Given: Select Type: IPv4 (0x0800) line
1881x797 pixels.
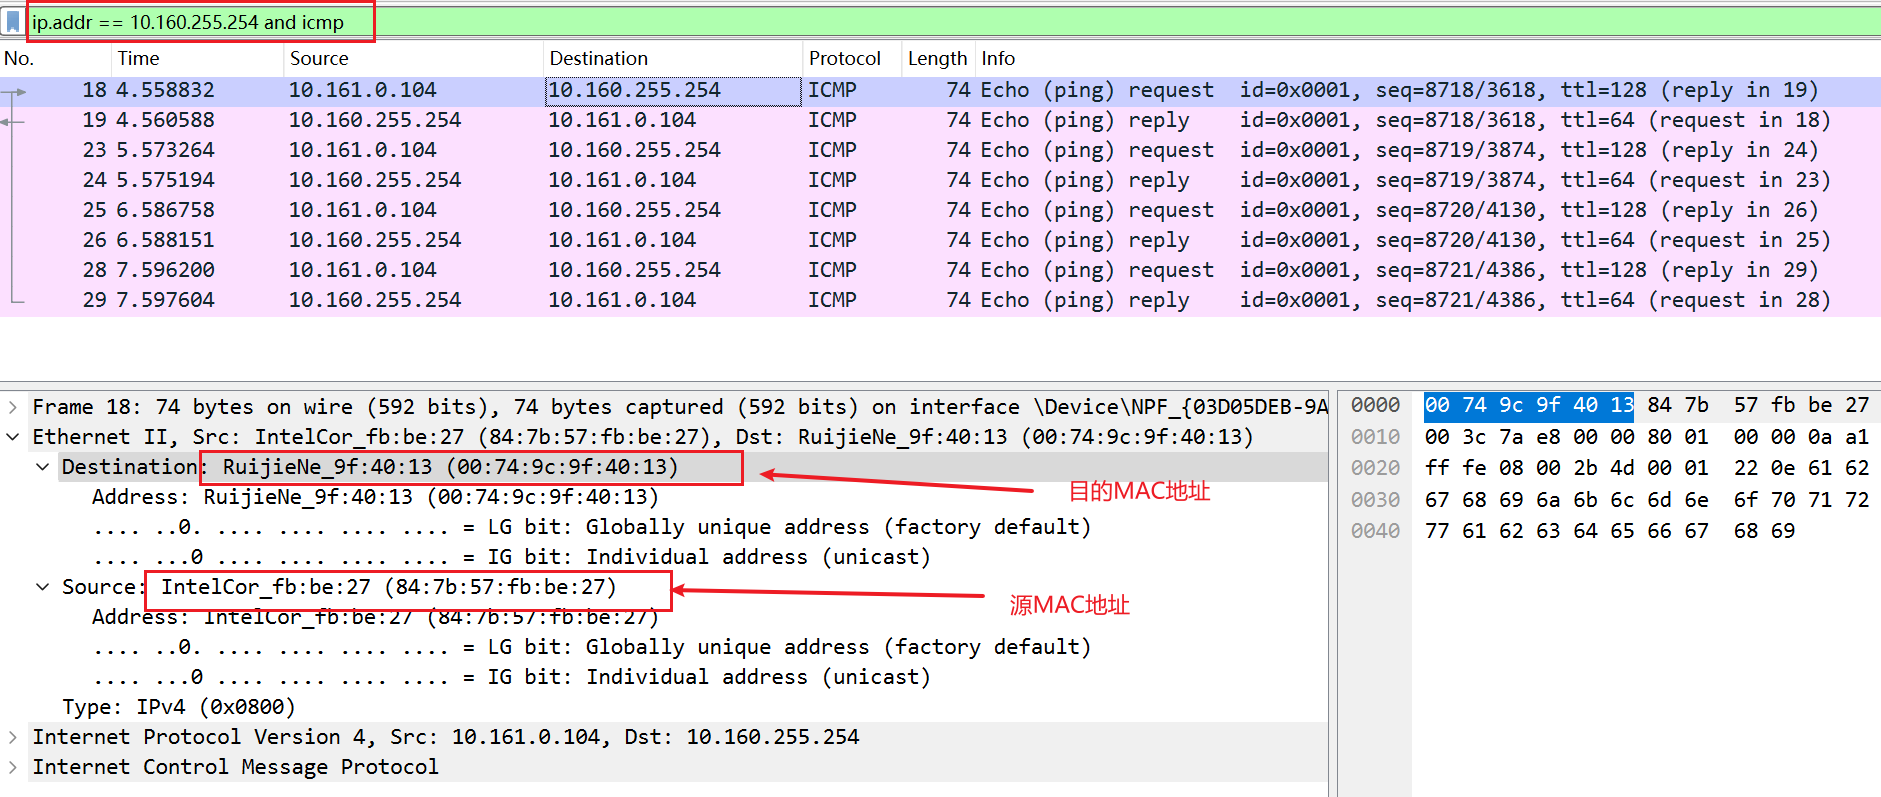Looking at the screenshot, I should pyautogui.click(x=179, y=707).
